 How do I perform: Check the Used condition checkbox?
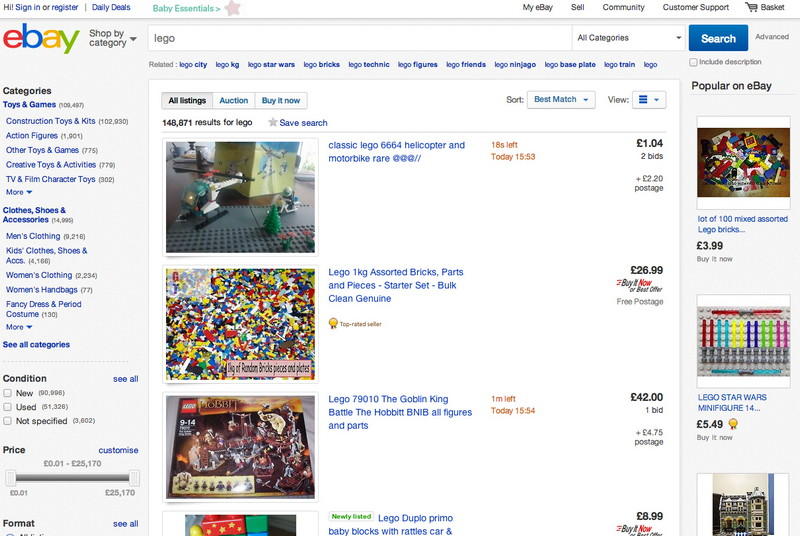coord(8,407)
